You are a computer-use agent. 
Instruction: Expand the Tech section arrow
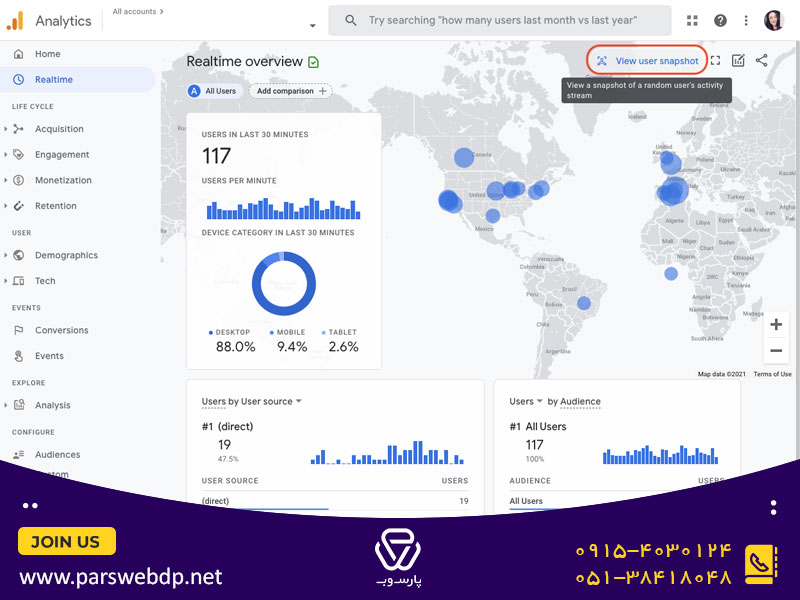point(6,281)
